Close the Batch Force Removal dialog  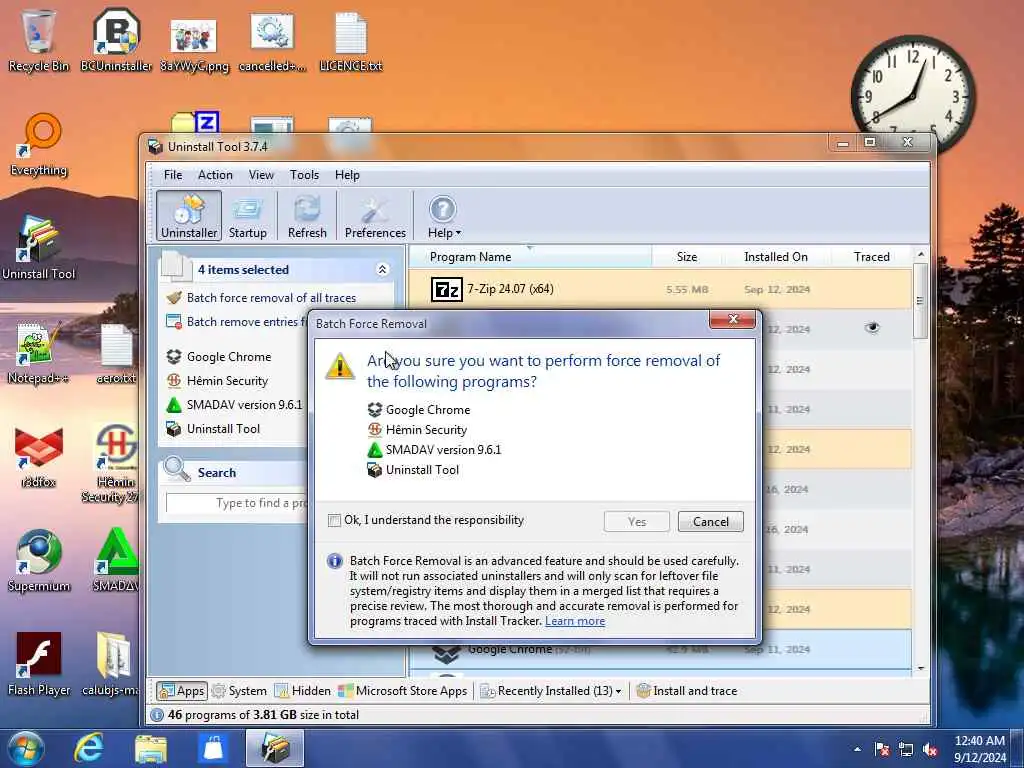pos(732,319)
